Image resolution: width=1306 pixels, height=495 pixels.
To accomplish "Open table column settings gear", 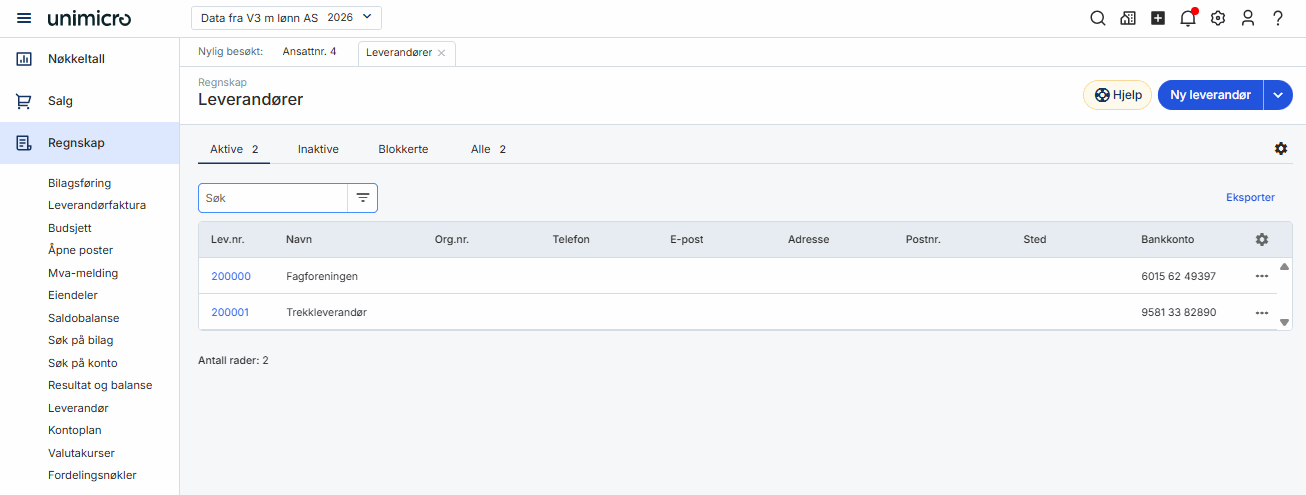I will coord(1262,240).
